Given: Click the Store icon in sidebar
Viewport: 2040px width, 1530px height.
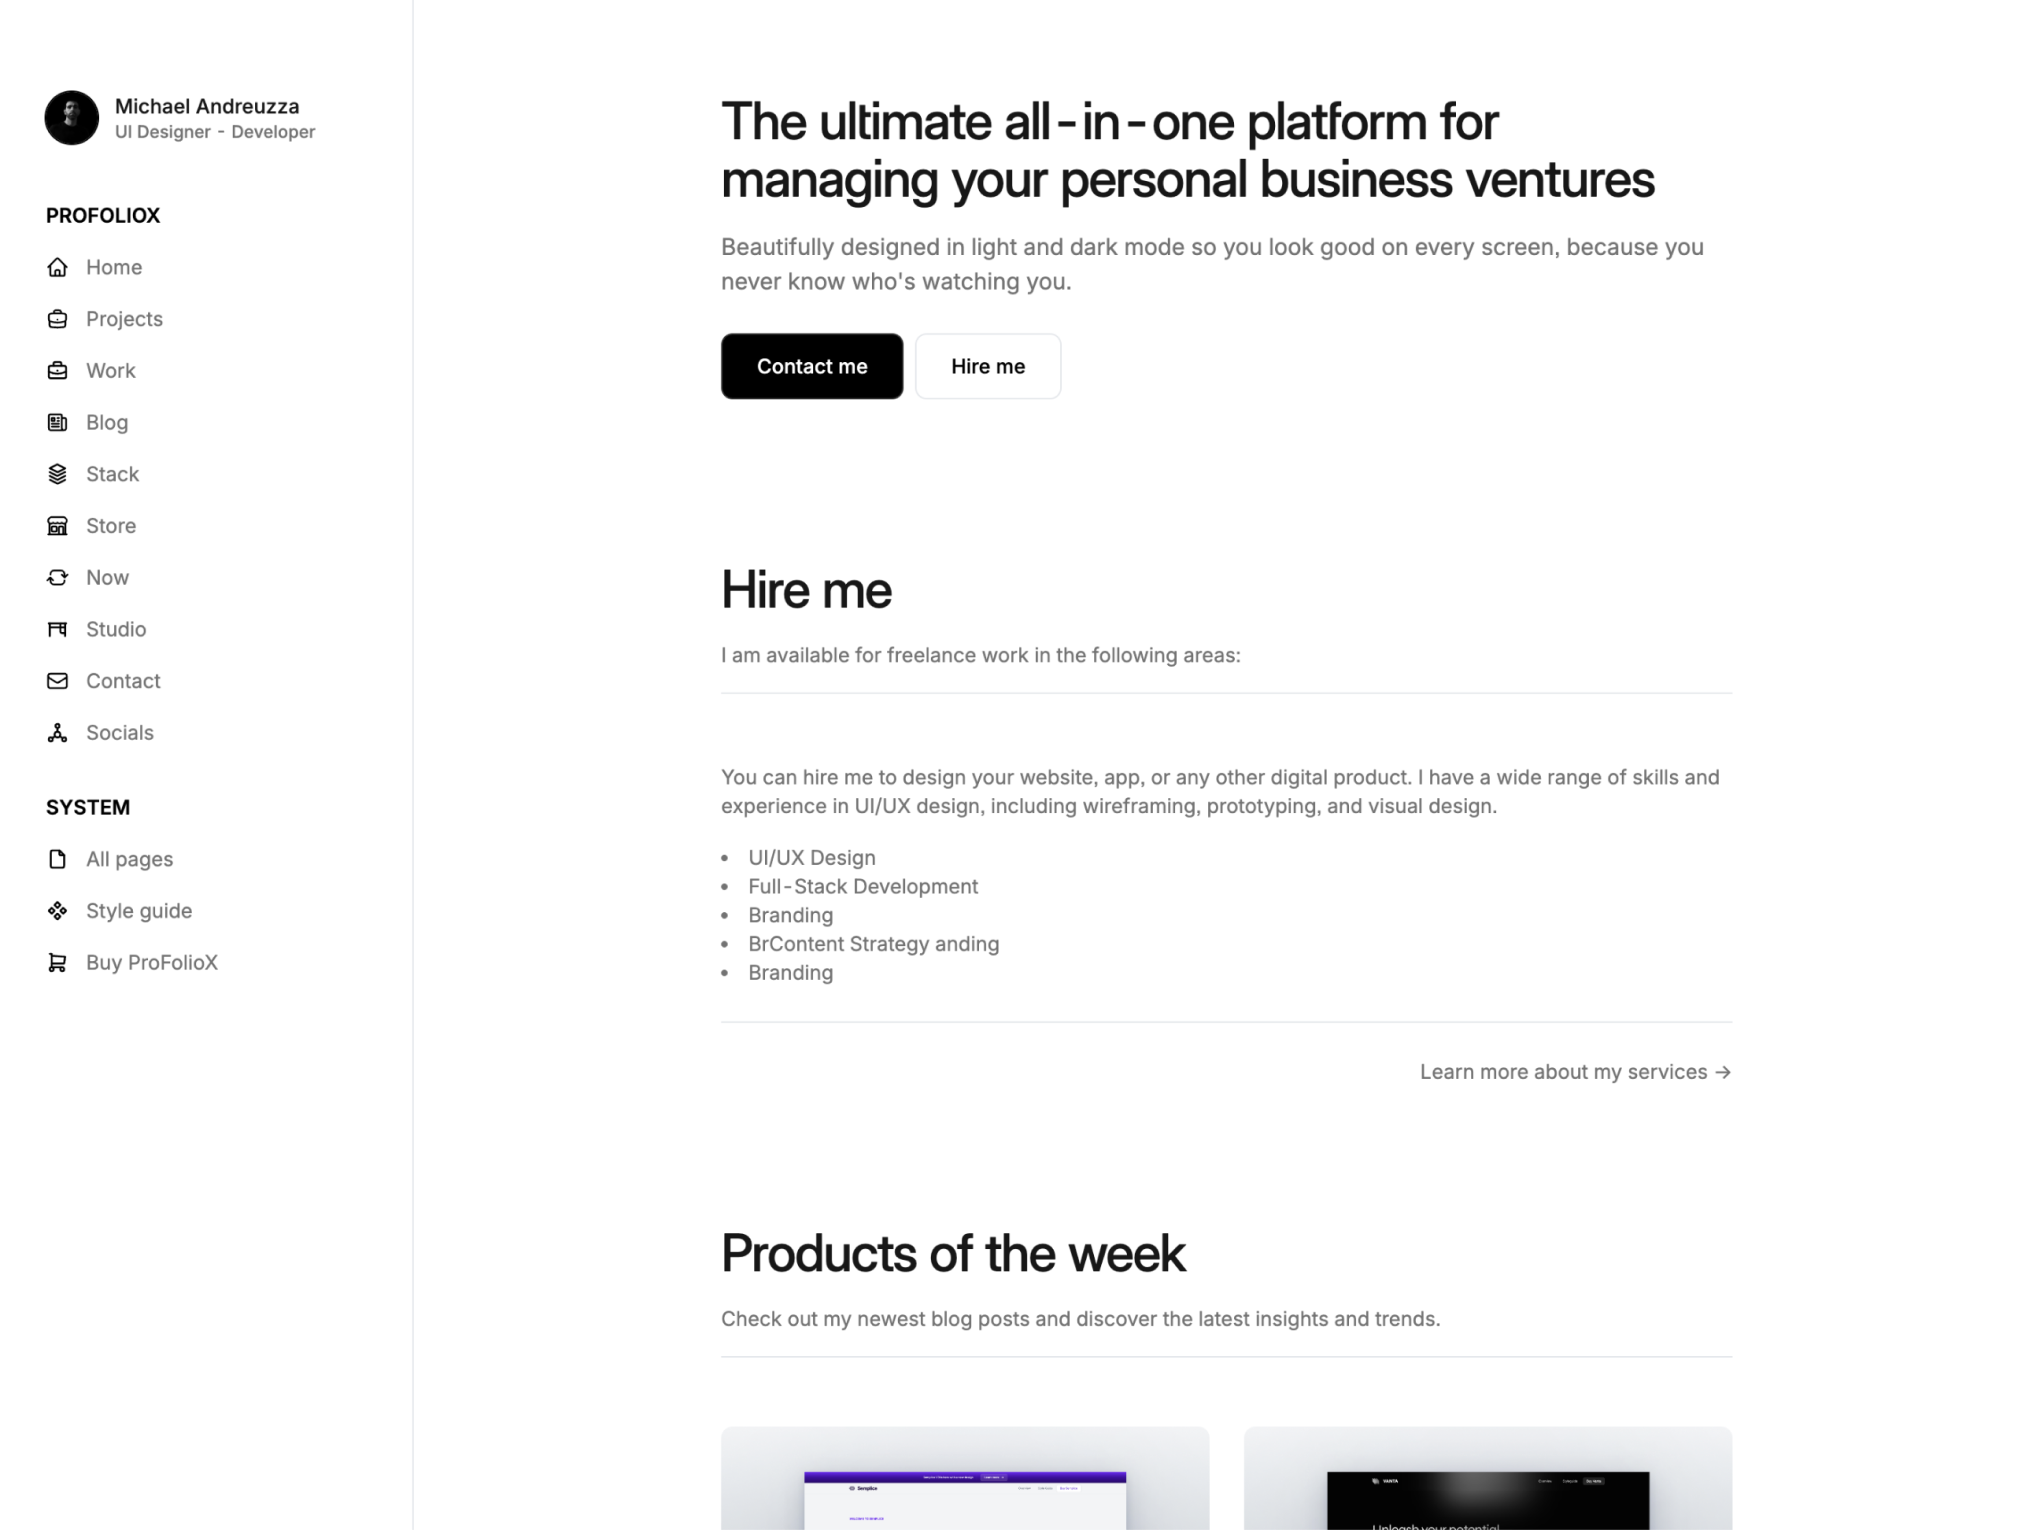Looking at the screenshot, I should (x=56, y=526).
